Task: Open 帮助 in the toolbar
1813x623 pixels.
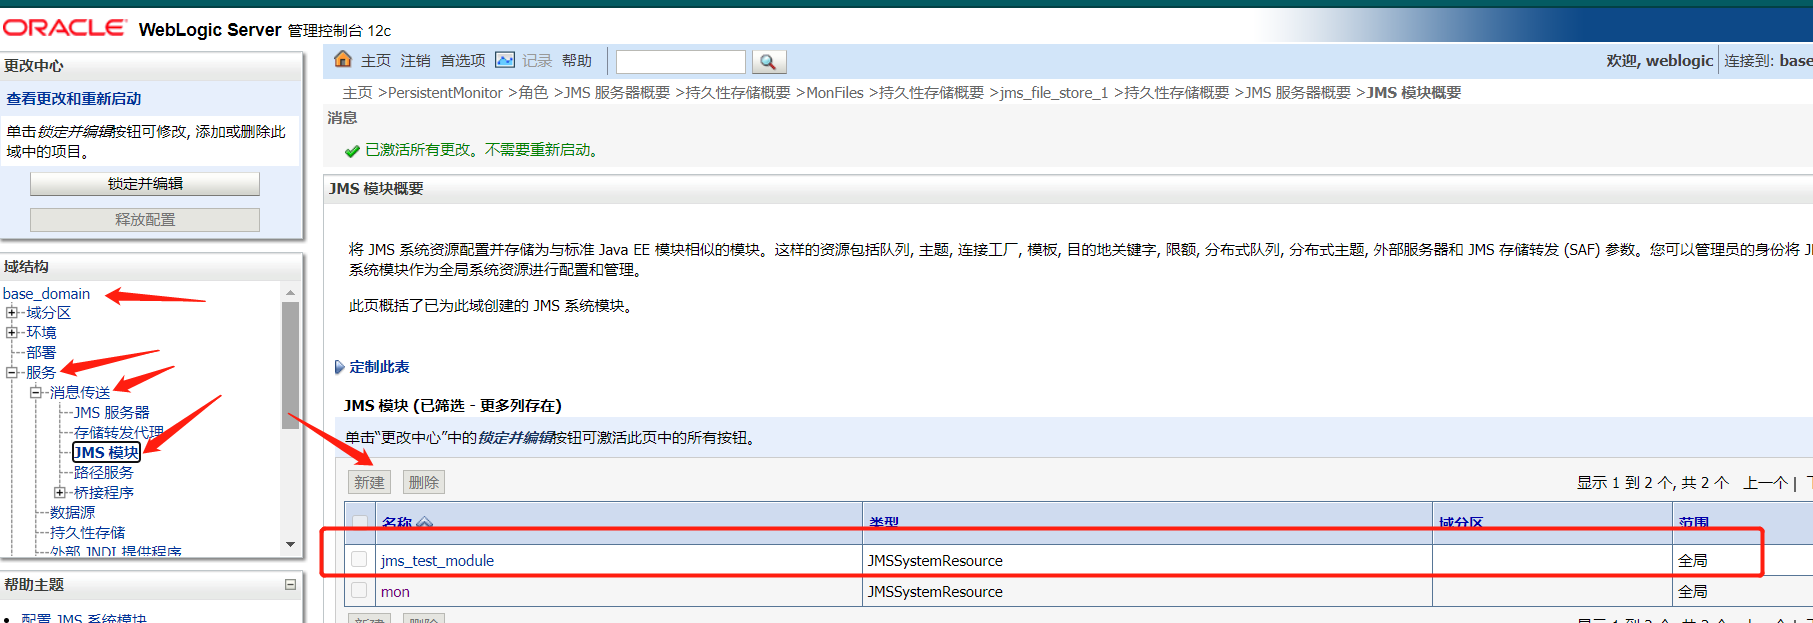Action: click(x=577, y=61)
